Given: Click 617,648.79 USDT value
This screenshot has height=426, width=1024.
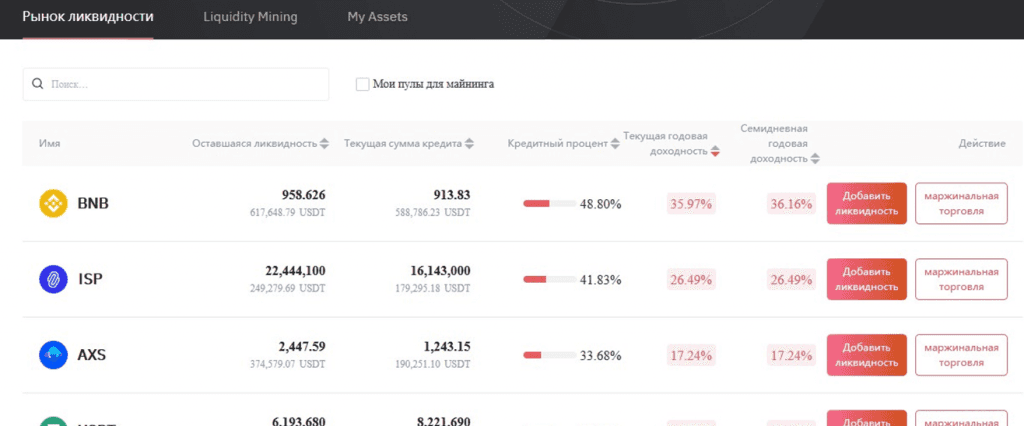Looking at the screenshot, I should coord(287,212).
